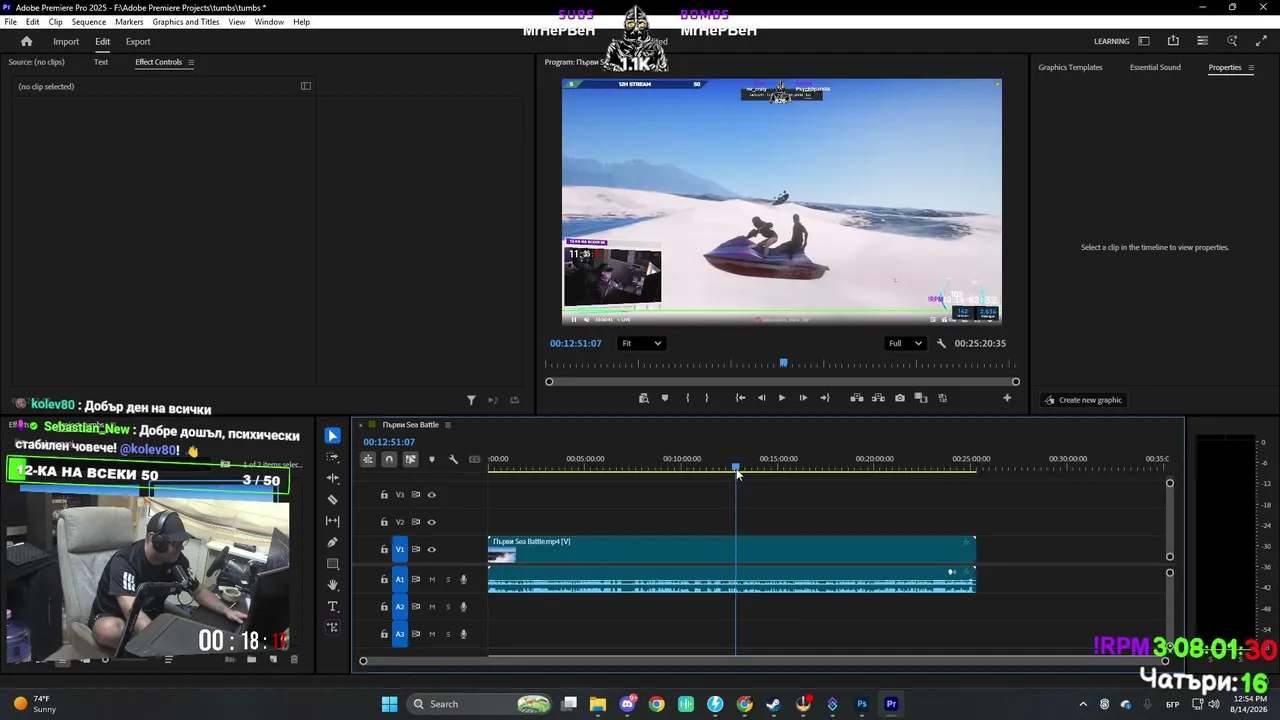
Task: Open the timeline Add Marker dropdown
Action: click(x=432, y=459)
